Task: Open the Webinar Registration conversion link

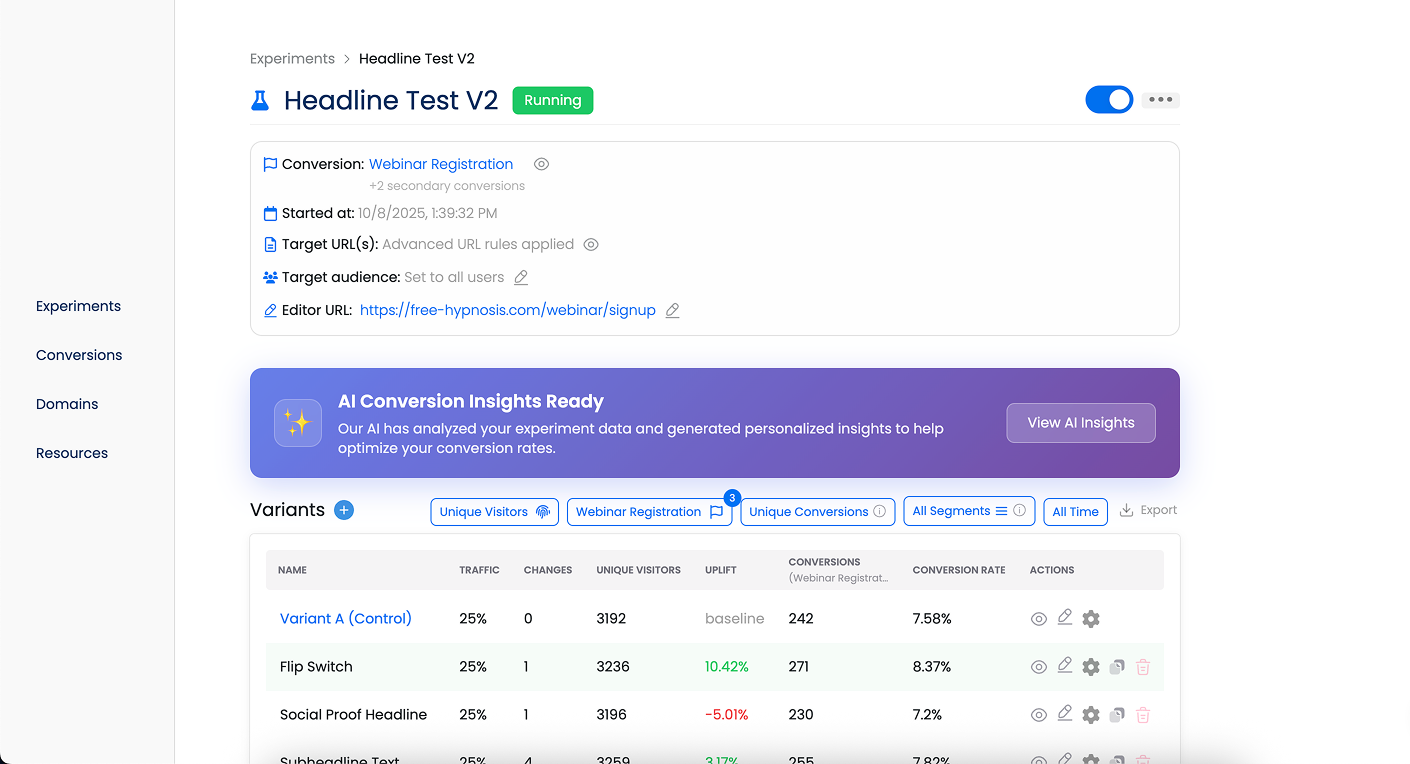Action: coord(440,163)
